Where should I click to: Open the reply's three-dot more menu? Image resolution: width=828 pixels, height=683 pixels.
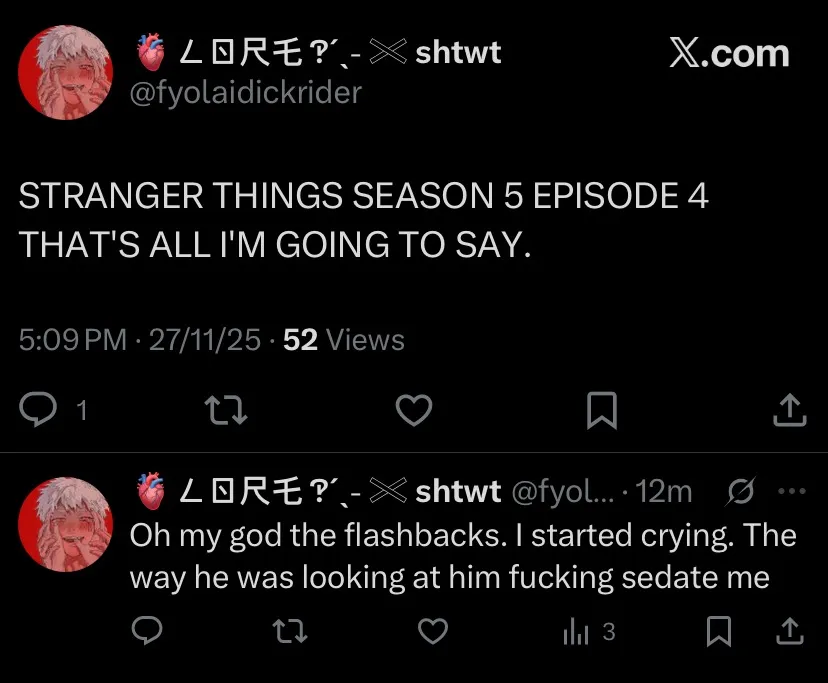(790, 491)
